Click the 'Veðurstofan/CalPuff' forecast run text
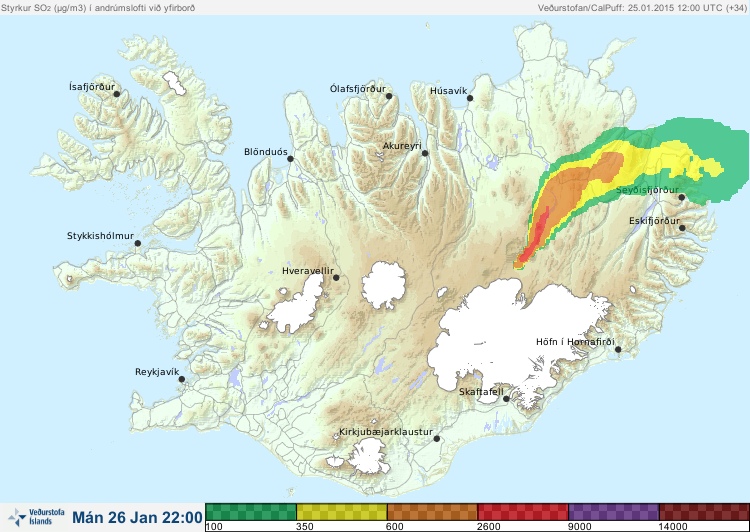 coord(641,8)
